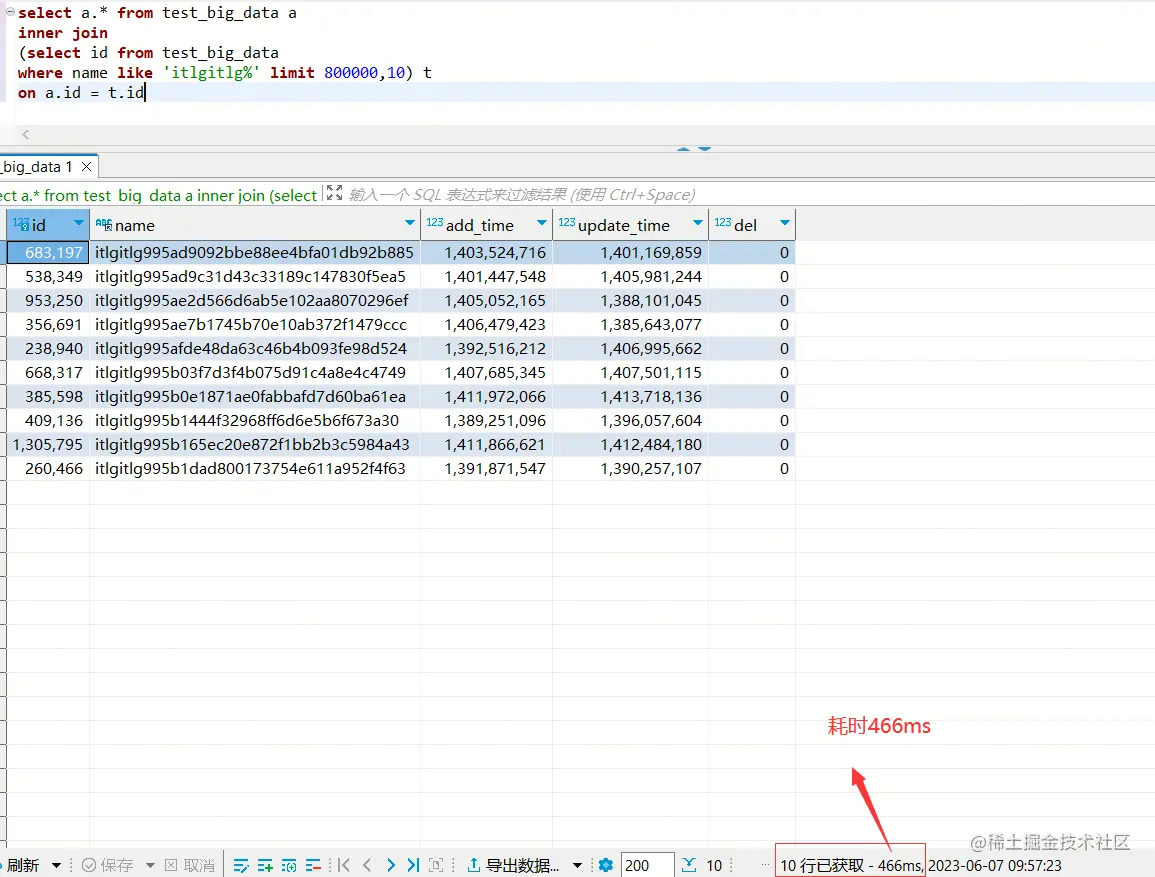Click the downward panel maximize arrow
The width and height of the screenshot is (1155, 877).
(x=705, y=149)
